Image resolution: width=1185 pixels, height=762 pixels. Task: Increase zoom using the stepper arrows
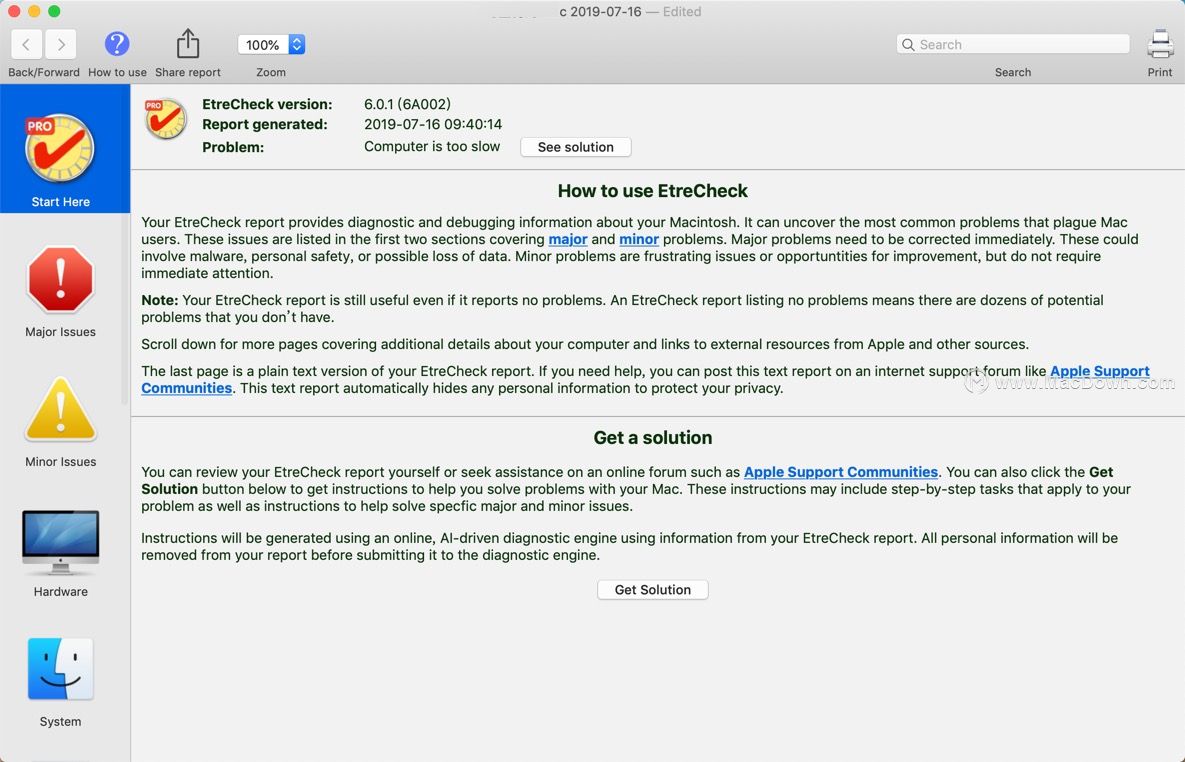294,44
